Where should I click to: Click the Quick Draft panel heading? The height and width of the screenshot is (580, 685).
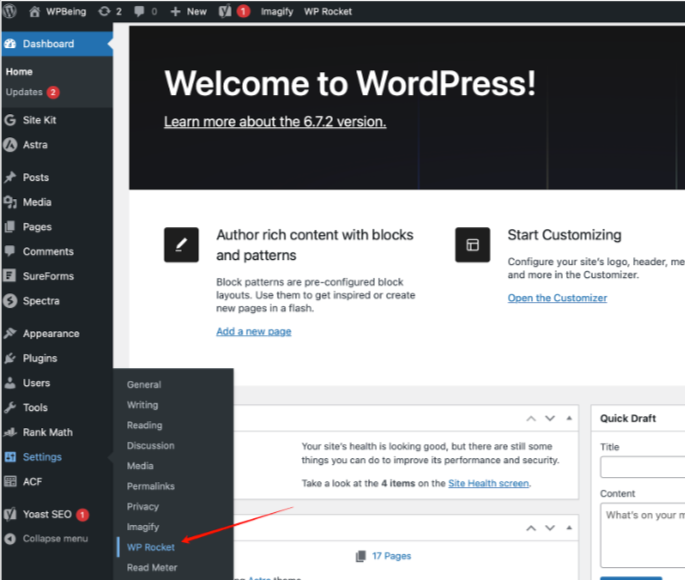coord(628,418)
